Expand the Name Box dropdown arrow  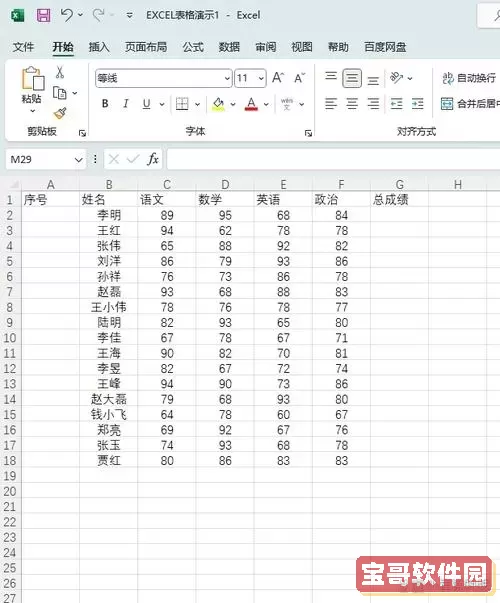78,160
